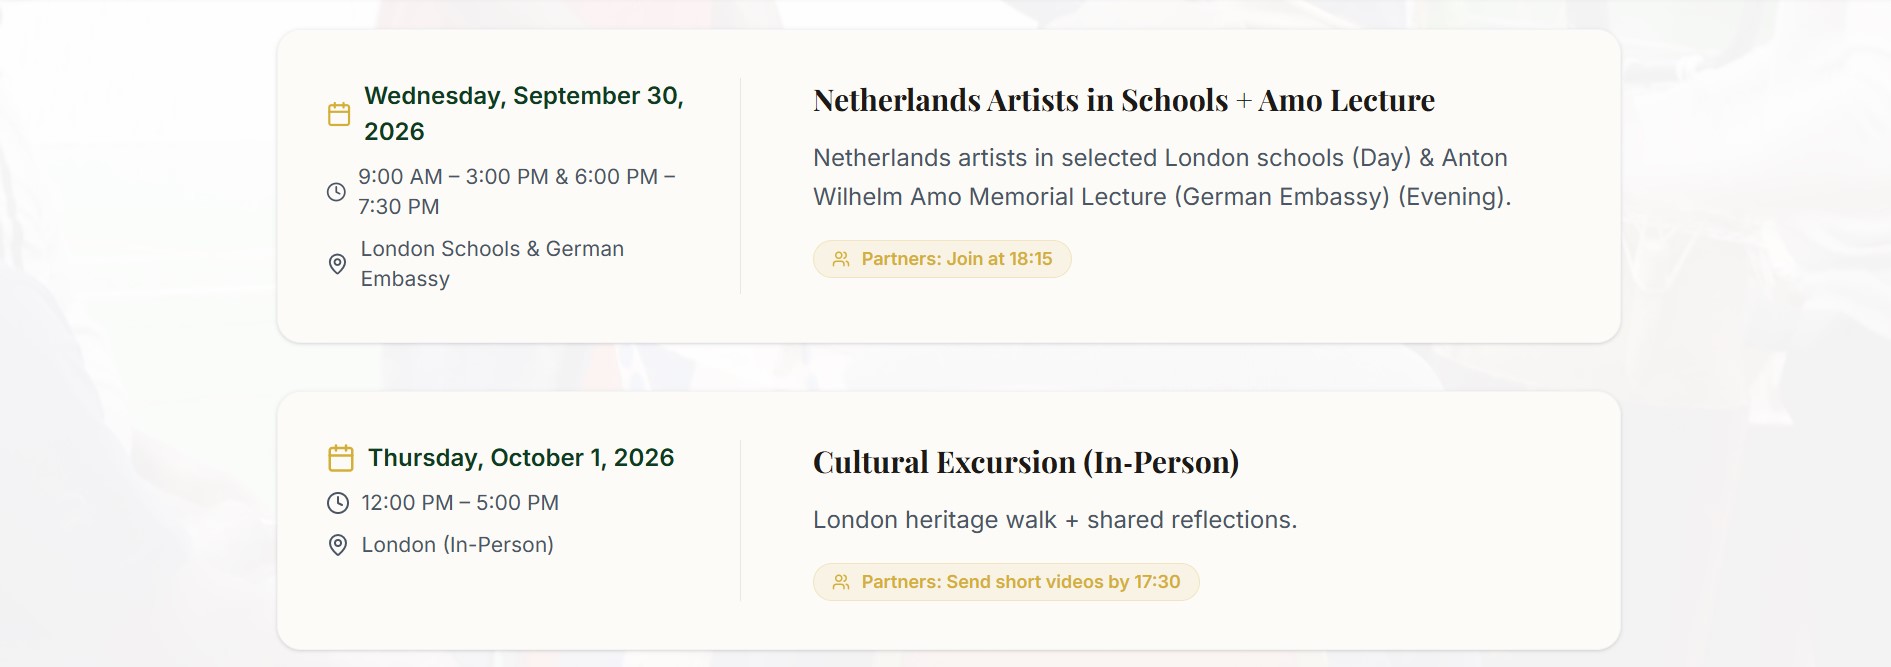Open the Cultural Excursion (In-Person) title
The image size is (1891, 667).
pos(1025,462)
